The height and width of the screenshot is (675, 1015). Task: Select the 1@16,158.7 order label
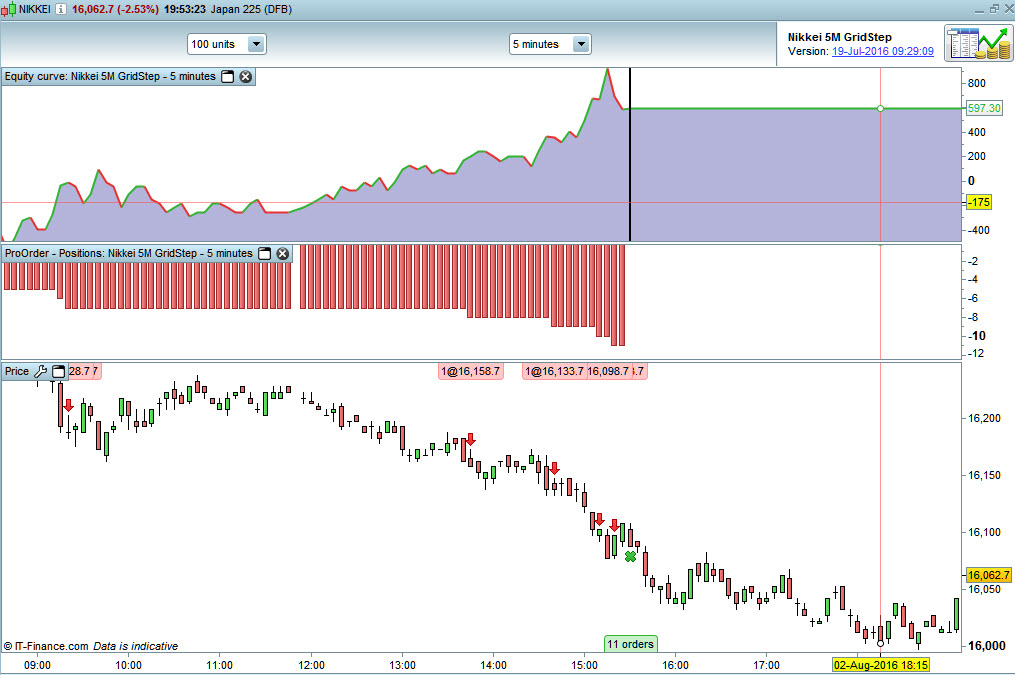471,371
